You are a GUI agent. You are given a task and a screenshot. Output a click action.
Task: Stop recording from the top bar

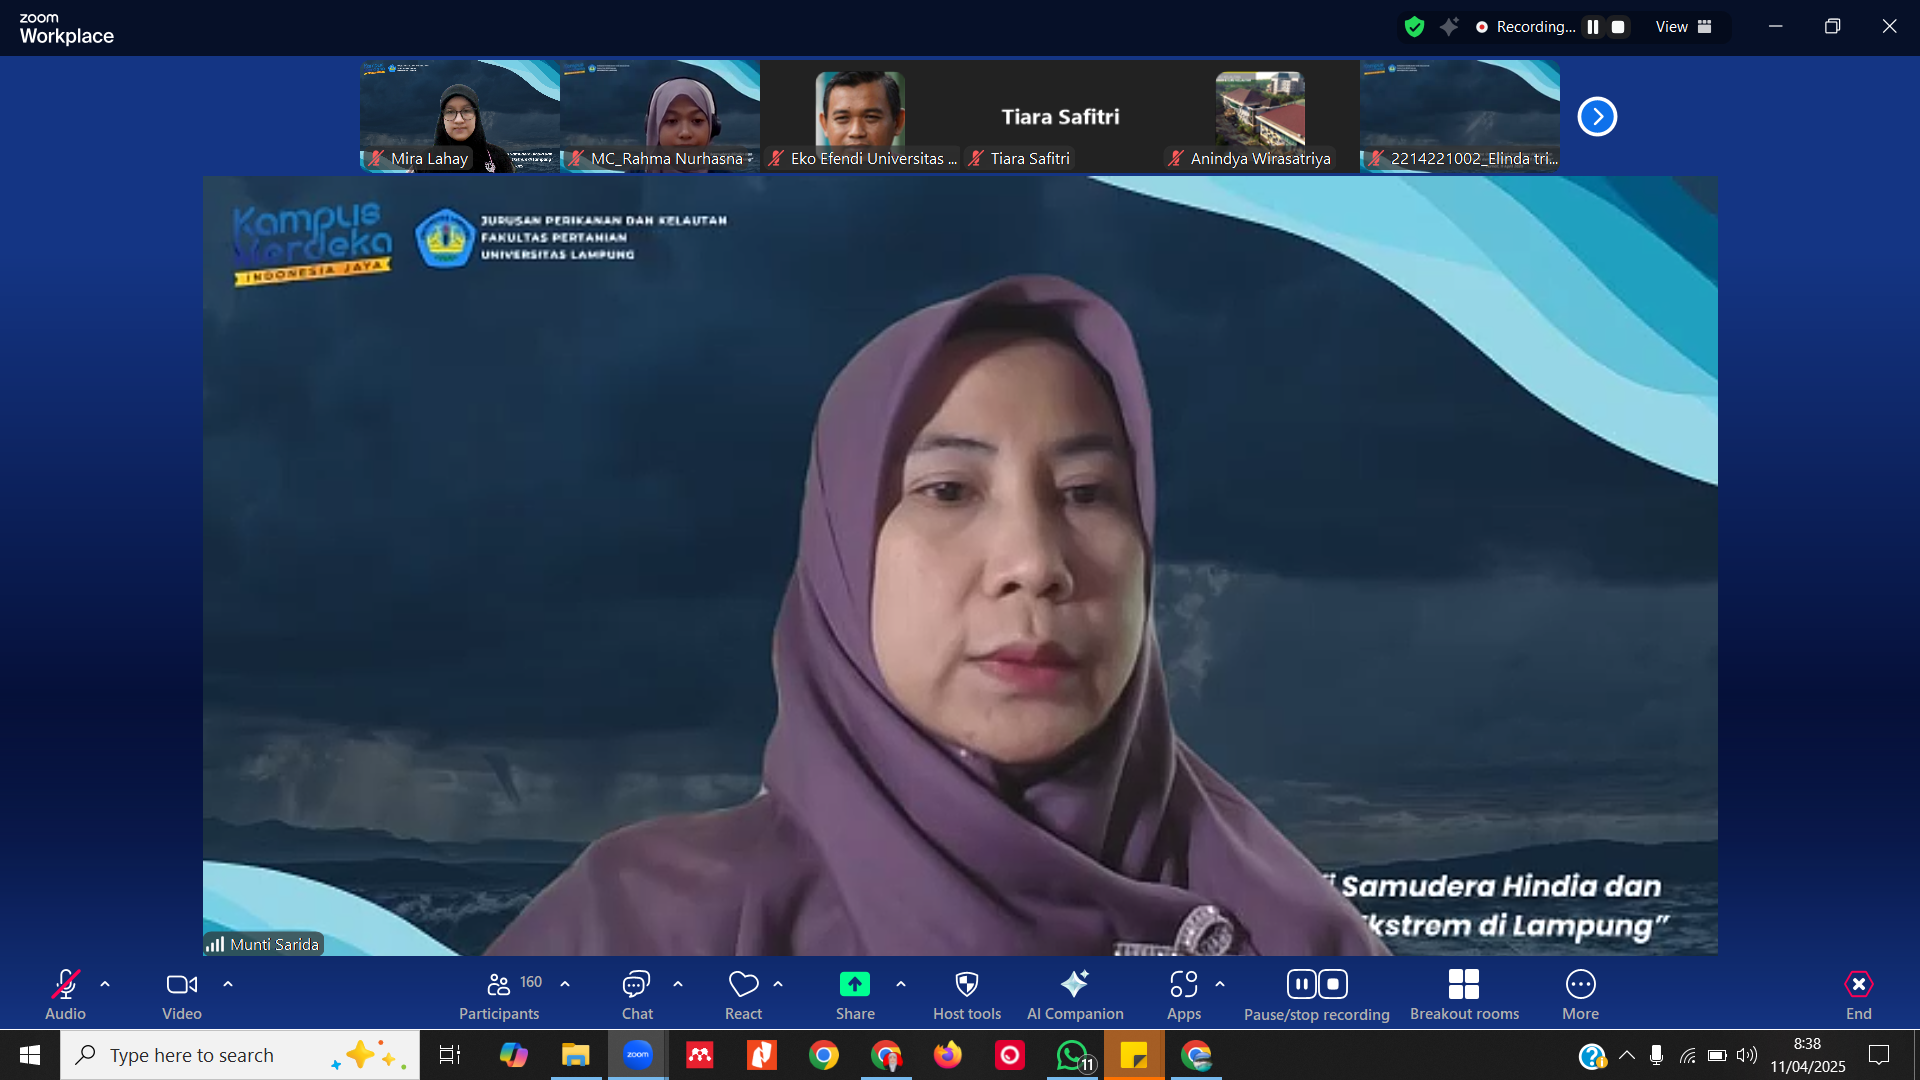pos(1618,27)
